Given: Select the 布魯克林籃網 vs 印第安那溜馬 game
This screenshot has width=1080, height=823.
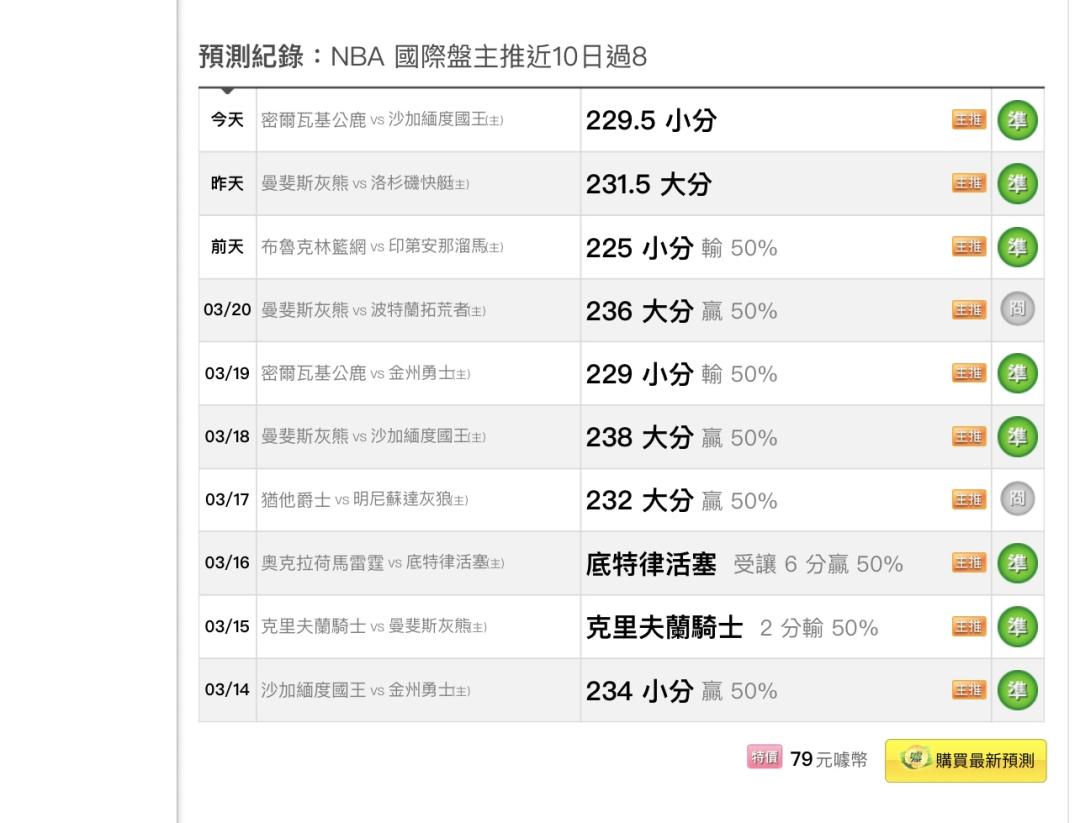Looking at the screenshot, I should click(x=381, y=248).
